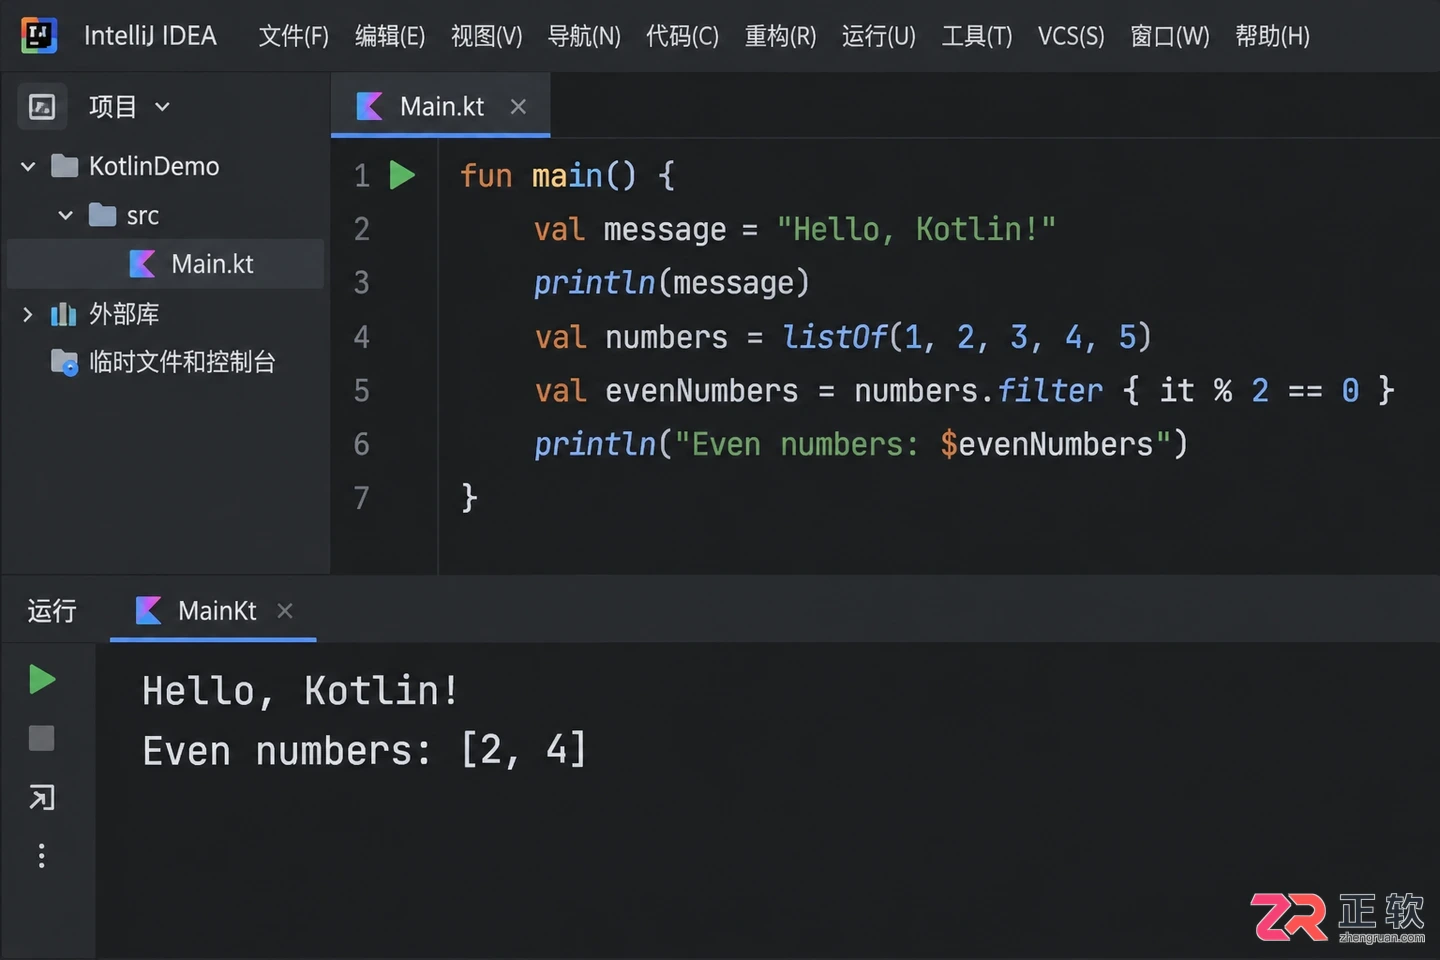
Task: Switch to the MainKt run tab
Action: point(213,611)
